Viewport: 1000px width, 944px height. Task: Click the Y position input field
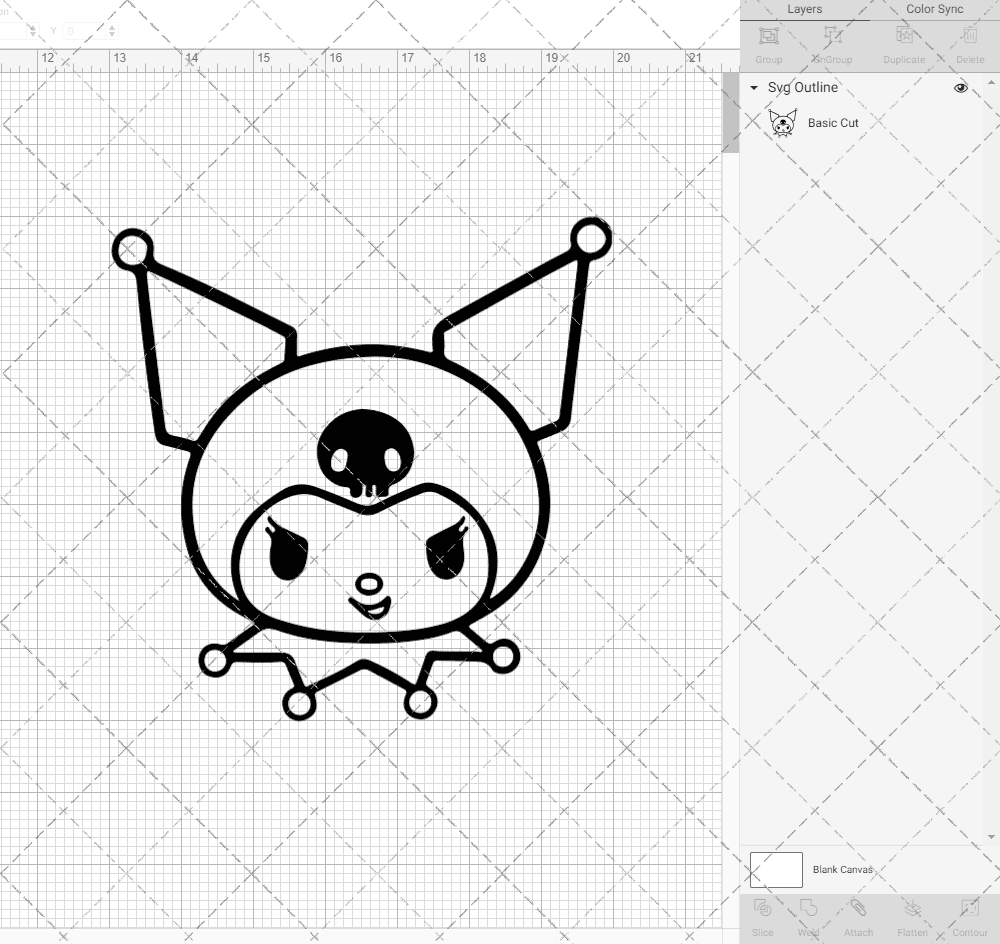click(x=84, y=31)
